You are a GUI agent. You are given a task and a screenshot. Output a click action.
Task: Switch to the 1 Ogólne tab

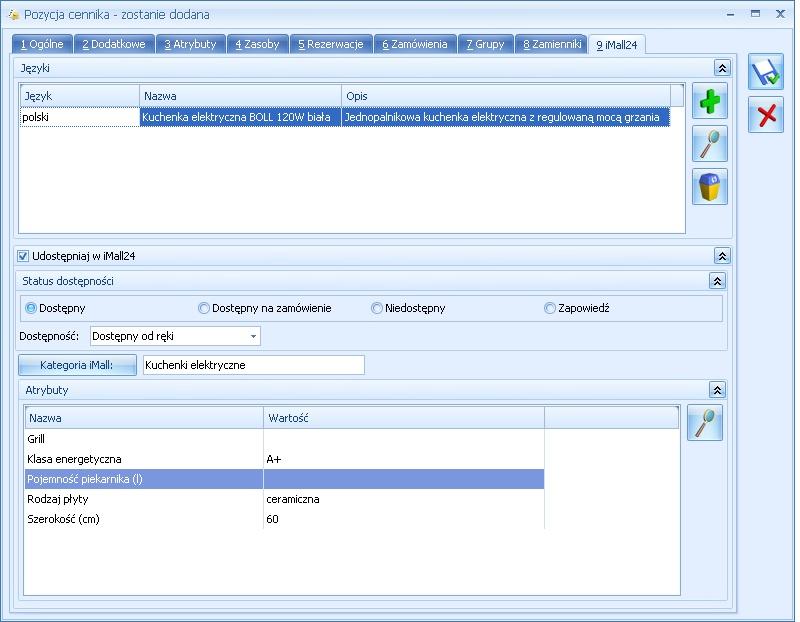42,44
